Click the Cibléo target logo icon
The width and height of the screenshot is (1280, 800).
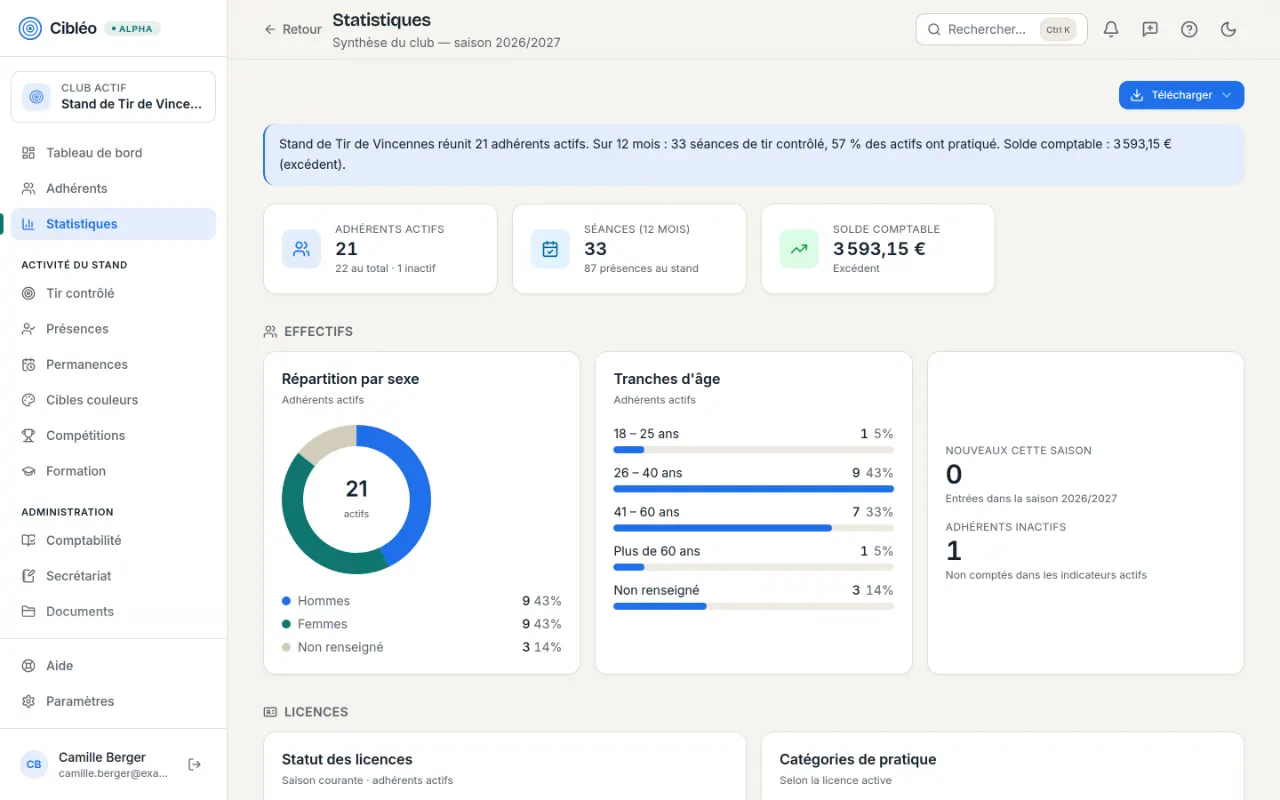click(x=31, y=28)
